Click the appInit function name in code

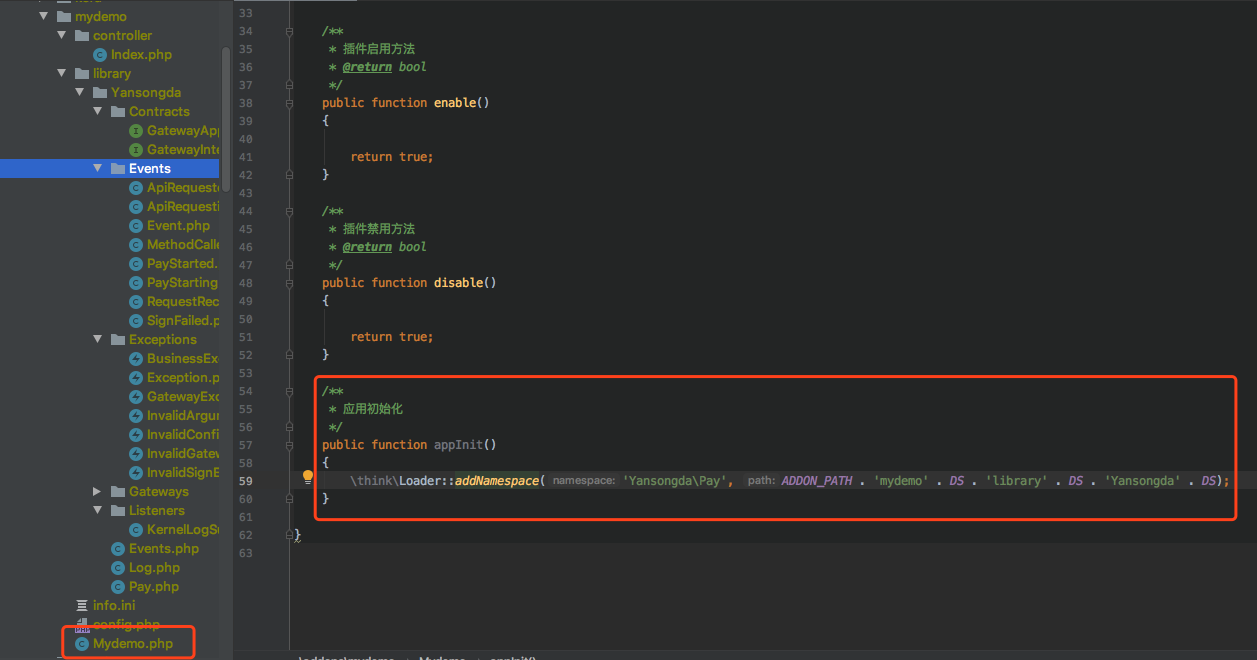tap(459, 445)
